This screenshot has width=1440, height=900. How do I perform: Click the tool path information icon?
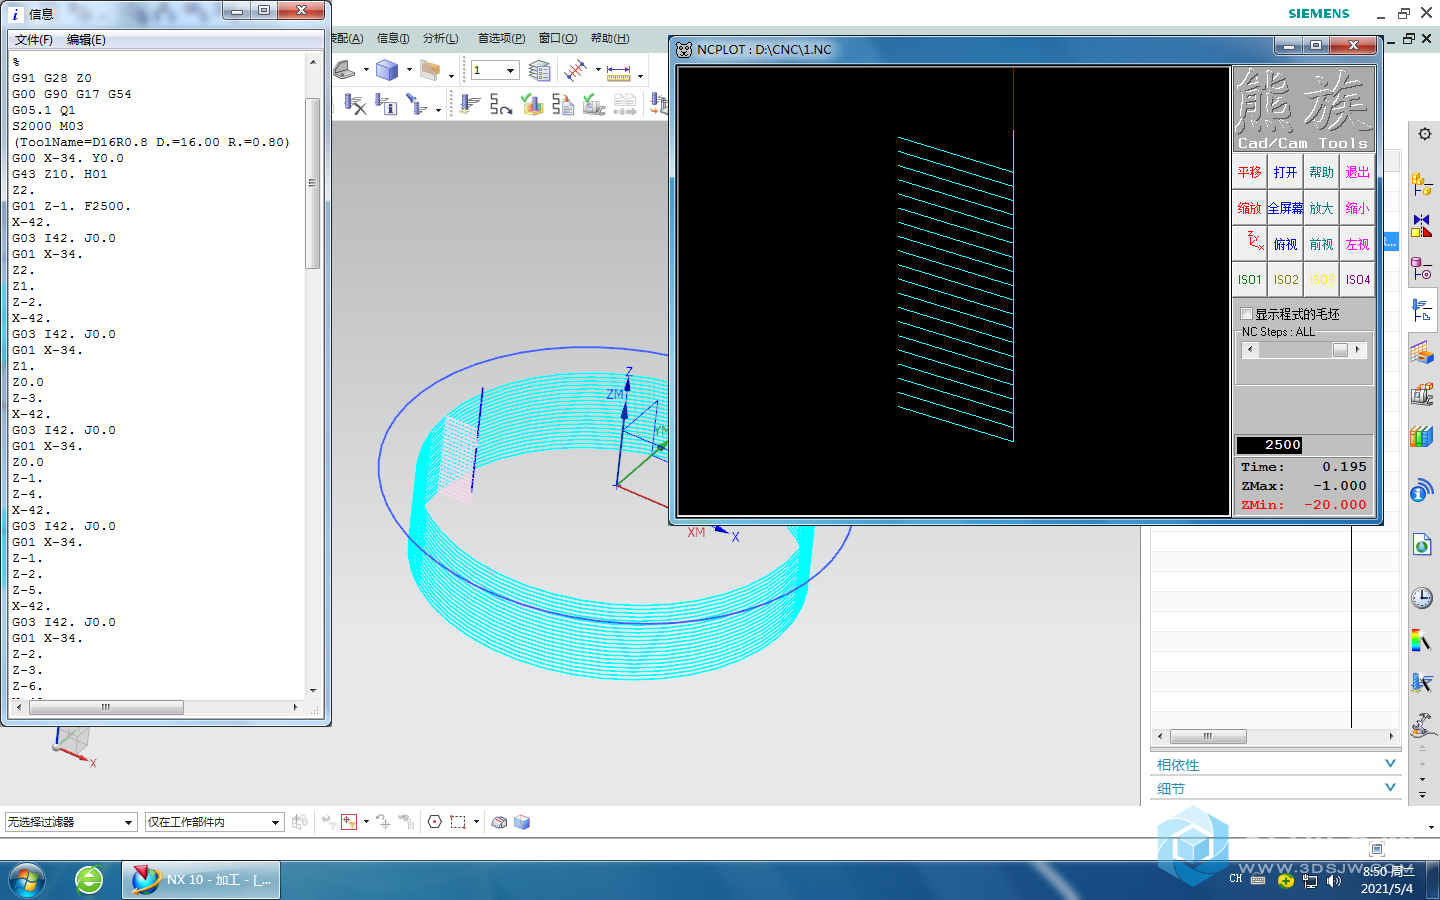[386, 104]
